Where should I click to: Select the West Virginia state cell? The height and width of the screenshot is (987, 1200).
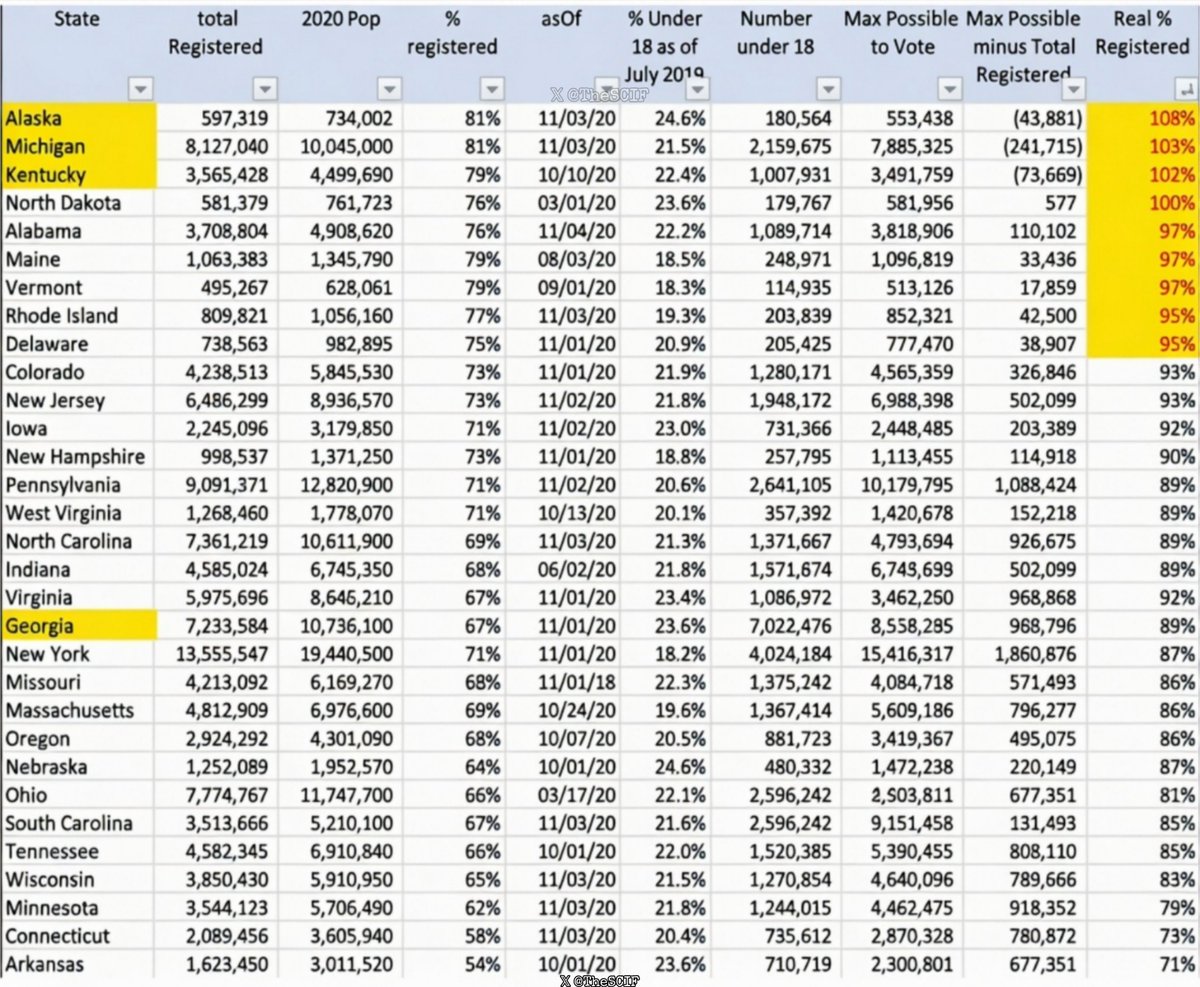coord(78,513)
